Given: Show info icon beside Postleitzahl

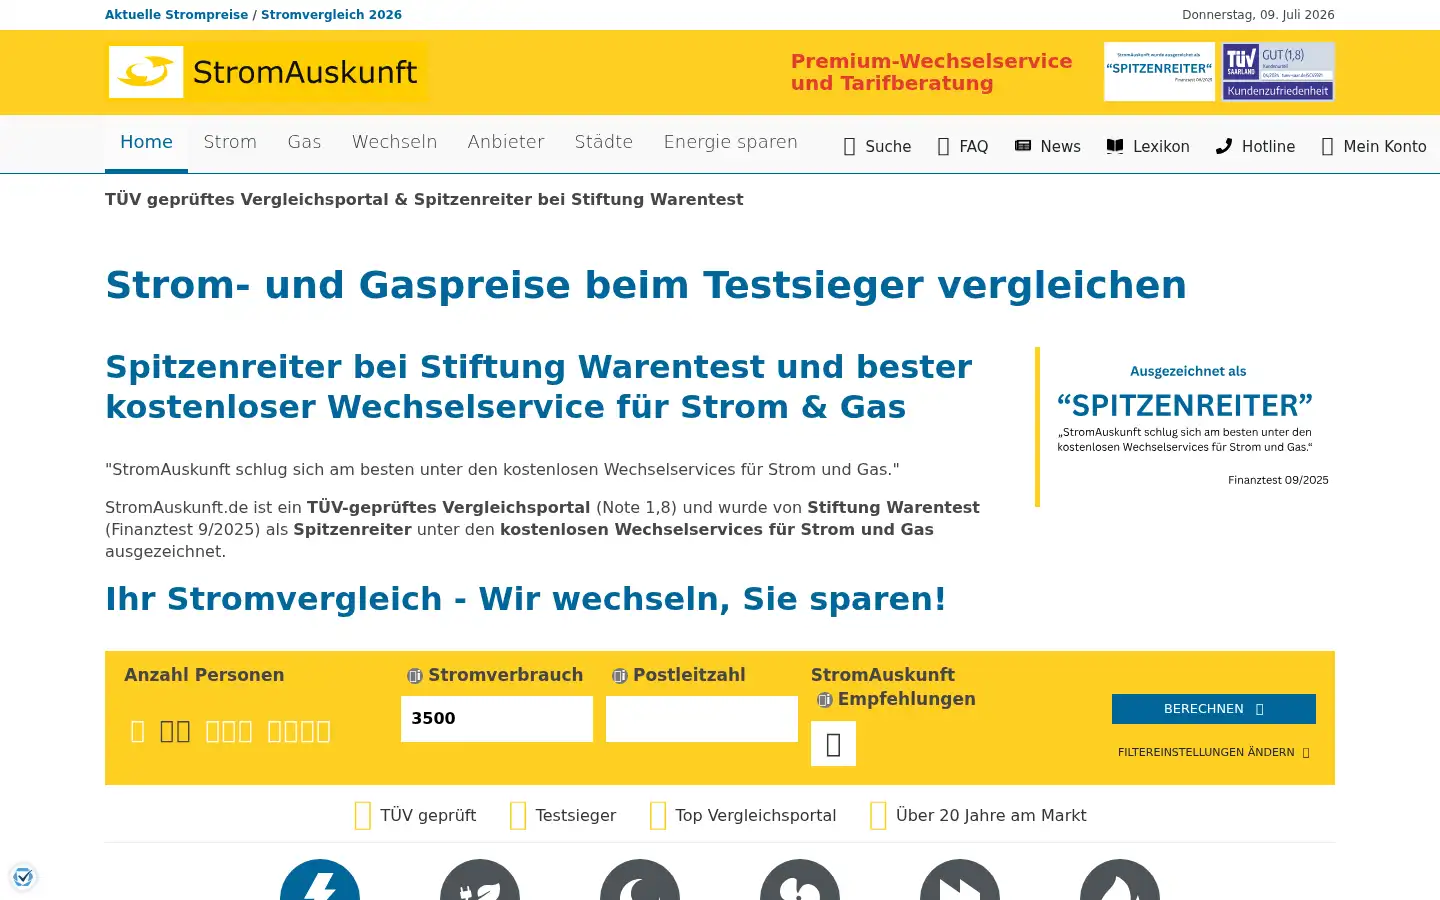Looking at the screenshot, I should click(619, 676).
